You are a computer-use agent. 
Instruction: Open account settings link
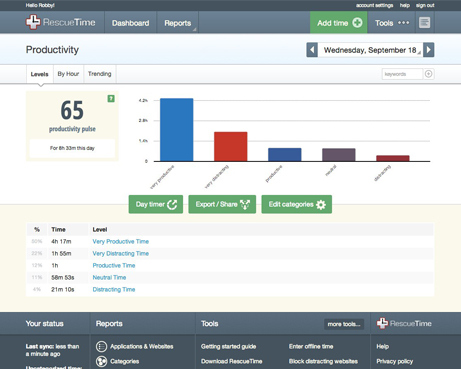click(x=374, y=5)
